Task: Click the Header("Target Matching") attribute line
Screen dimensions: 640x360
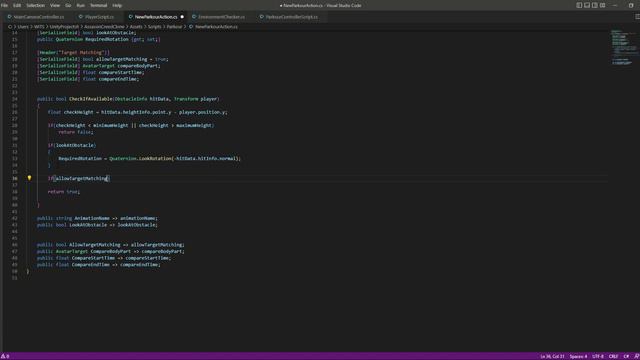Action: click(x=73, y=52)
